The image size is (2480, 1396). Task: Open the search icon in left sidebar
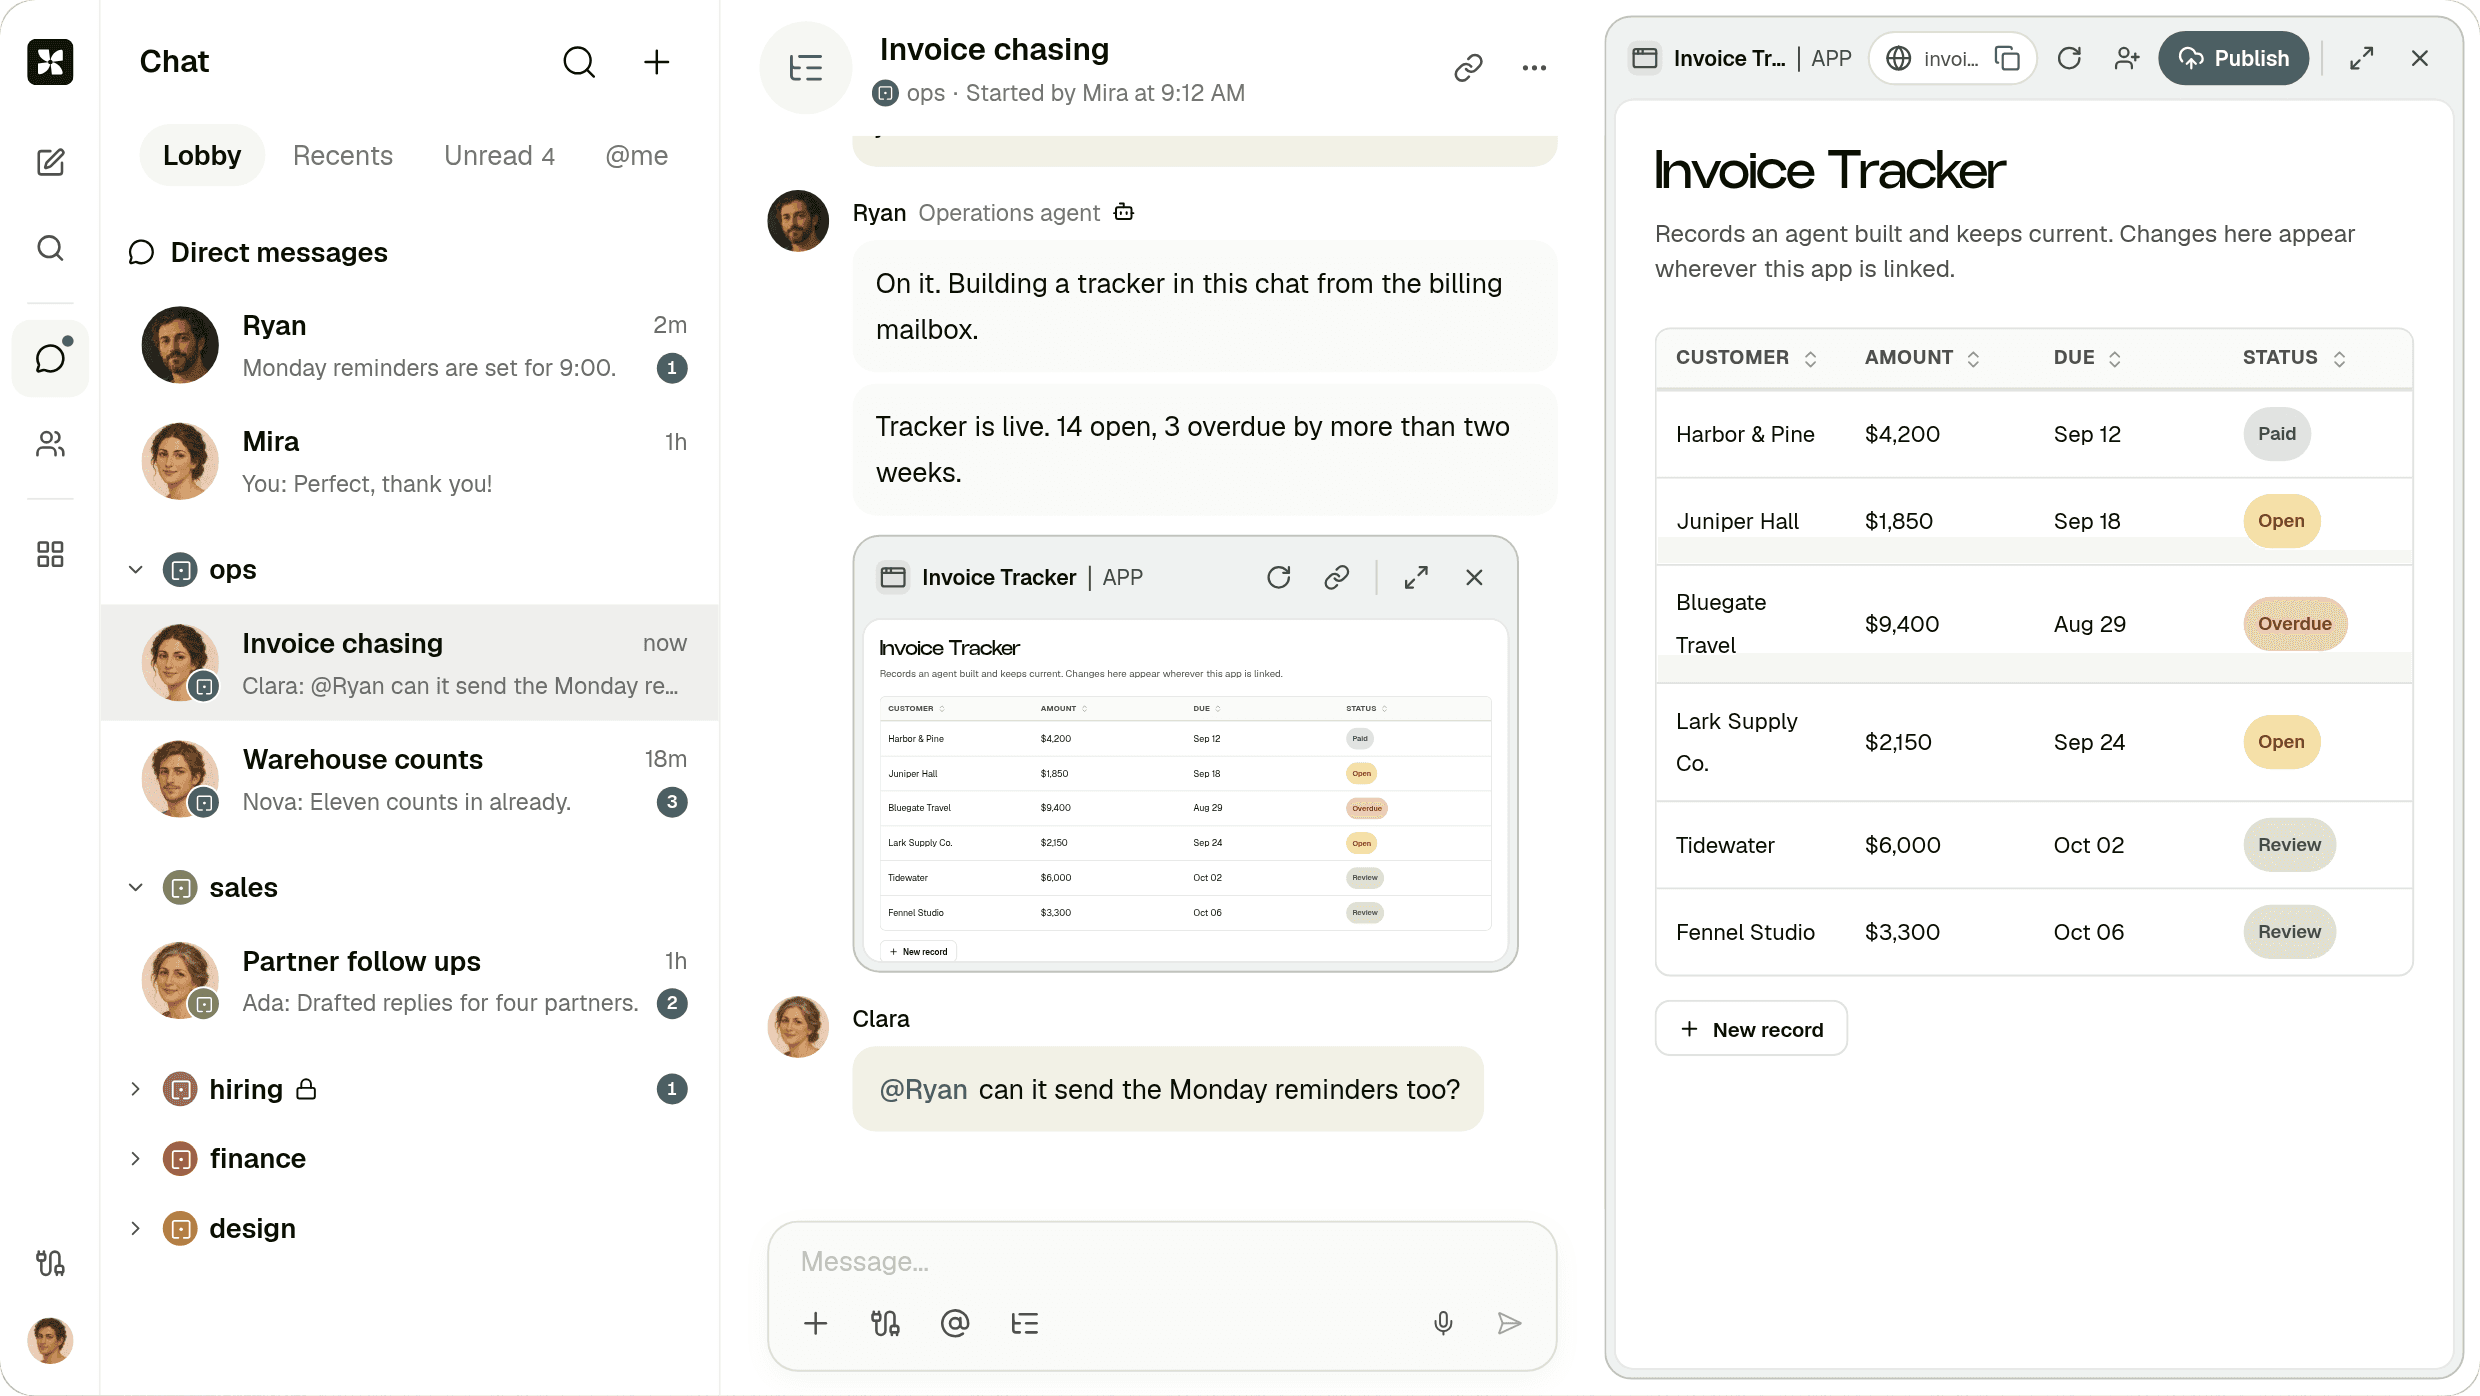[x=50, y=248]
